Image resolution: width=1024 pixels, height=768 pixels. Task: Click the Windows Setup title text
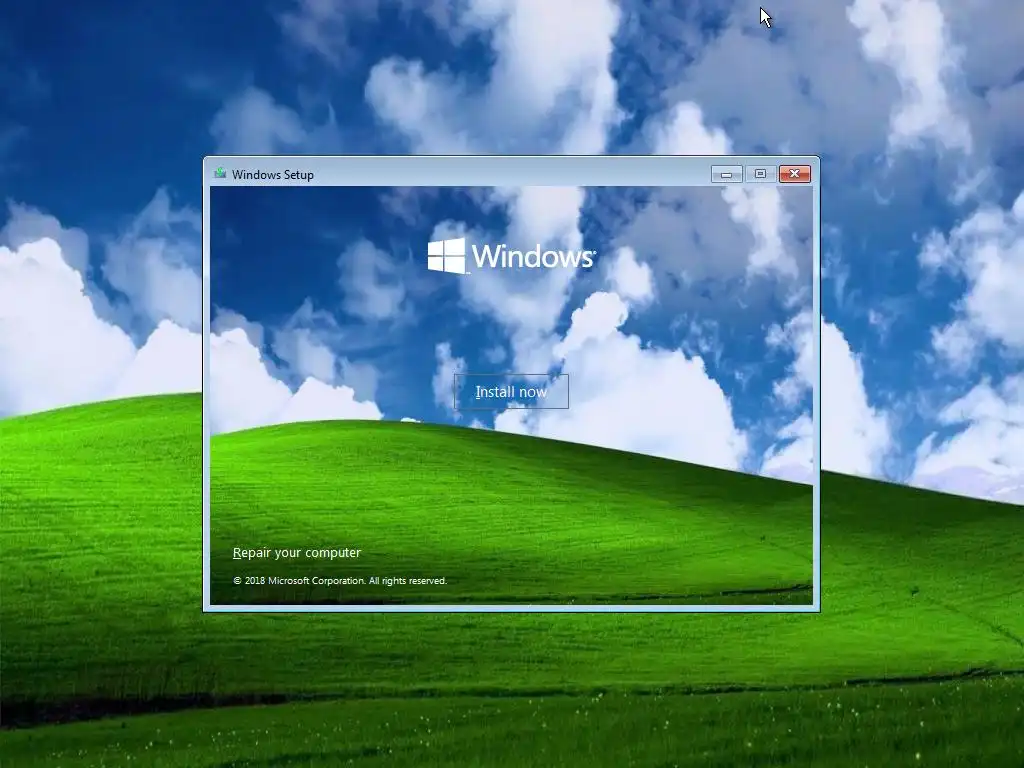click(273, 174)
